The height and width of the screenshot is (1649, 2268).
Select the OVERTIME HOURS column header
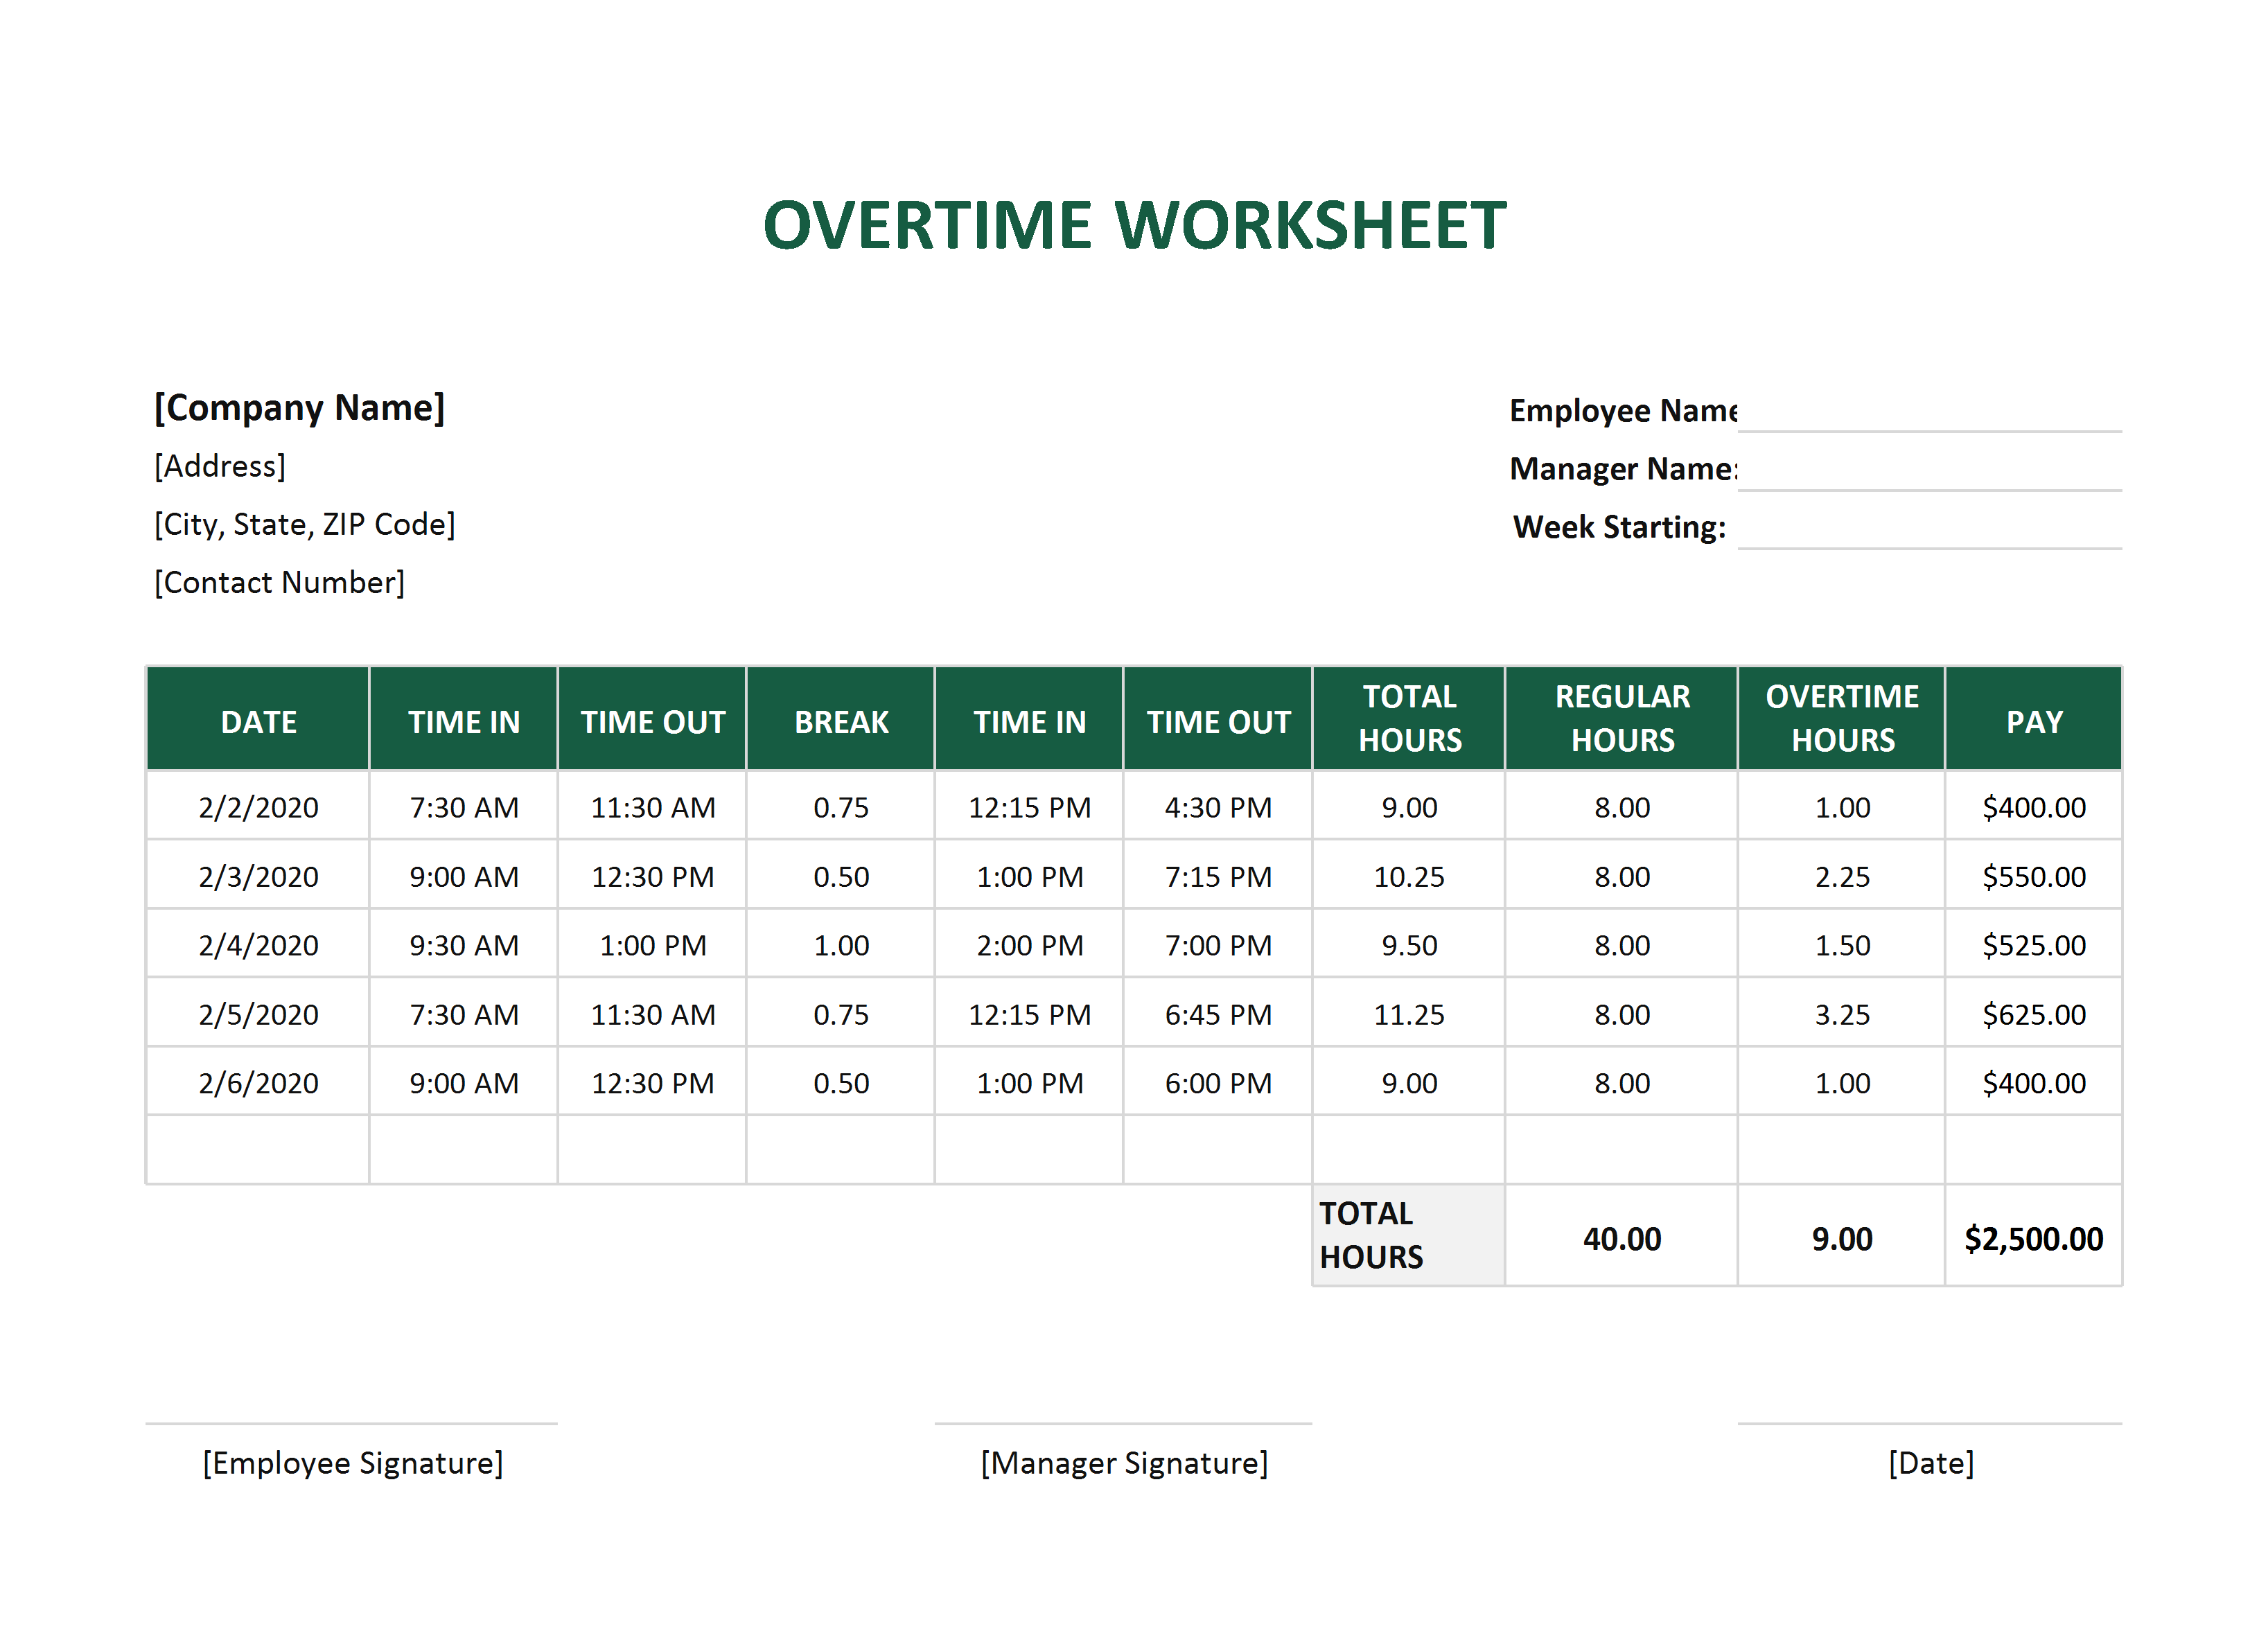click(x=1842, y=719)
